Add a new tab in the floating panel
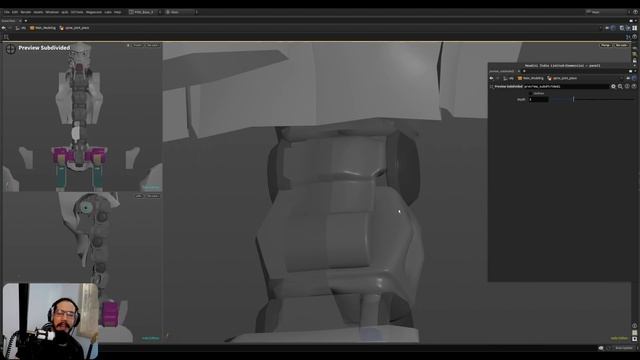 click(x=524, y=71)
